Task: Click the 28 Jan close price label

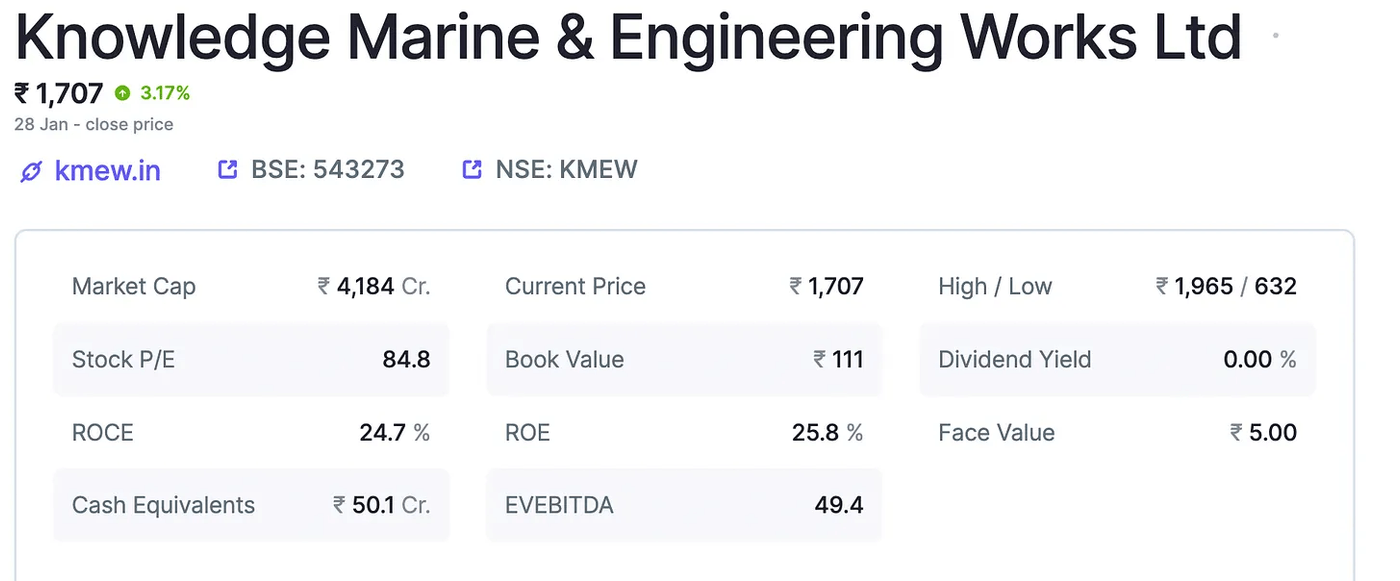Action: (x=94, y=124)
